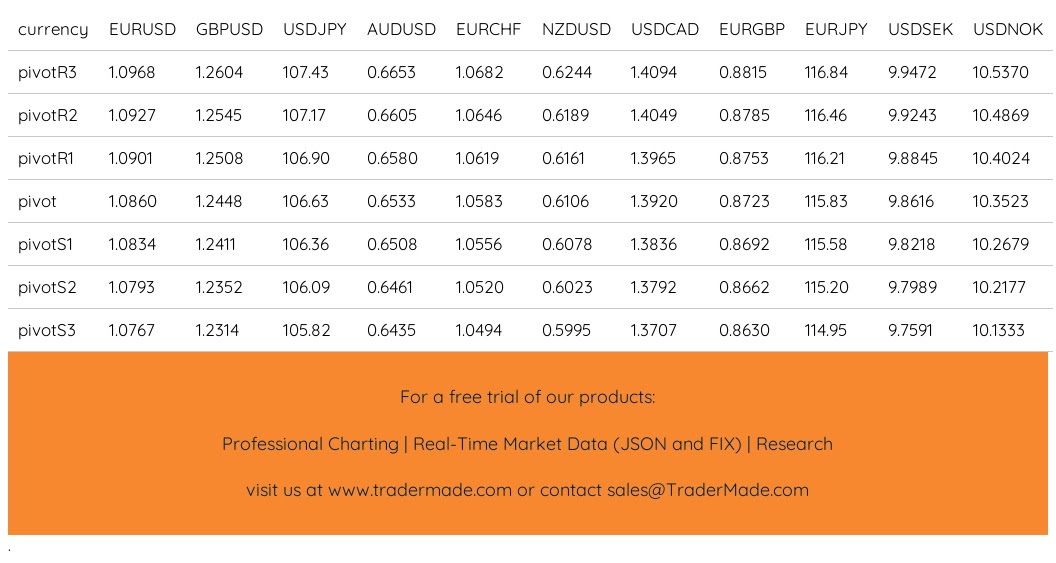Select Real-Time Market Data (JSON and FIX)
Screen dimensions: 1056x563
[577, 444]
